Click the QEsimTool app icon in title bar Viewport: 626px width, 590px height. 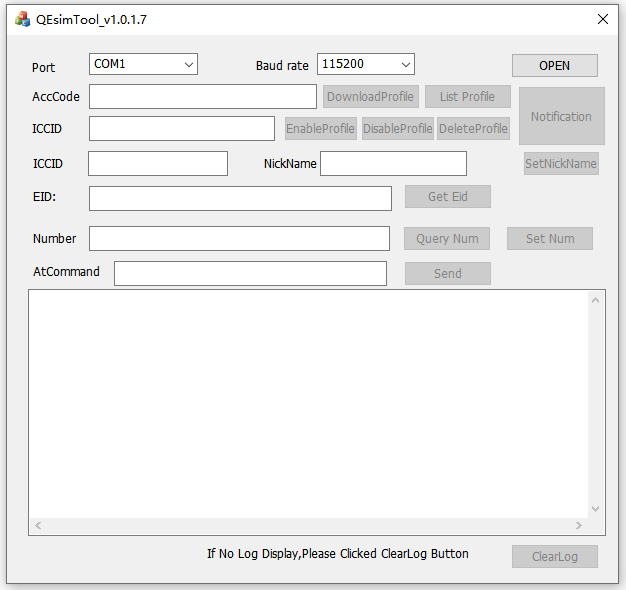pos(22,19)
